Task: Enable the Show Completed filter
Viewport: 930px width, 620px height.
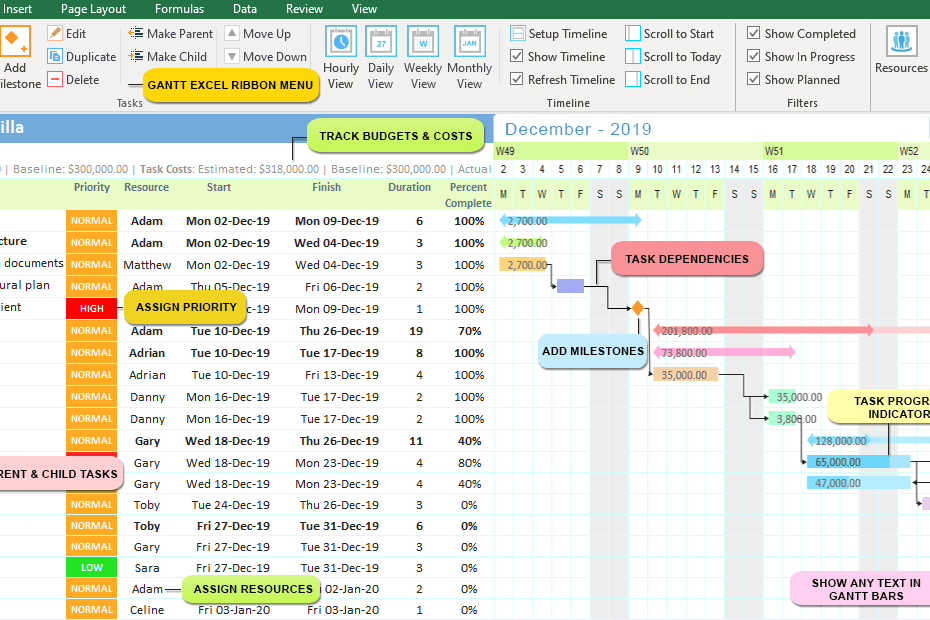Action: click(754, 32)
